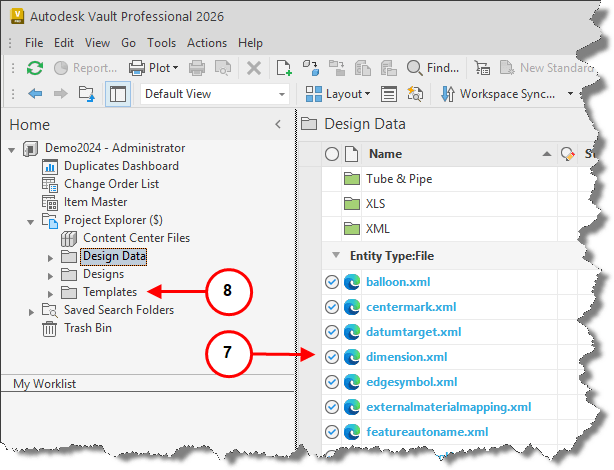This screenshot has height=470, width=614.
Task: Click the Workspace Sync button
Action: pyautogui.click(x=497, y=94)
